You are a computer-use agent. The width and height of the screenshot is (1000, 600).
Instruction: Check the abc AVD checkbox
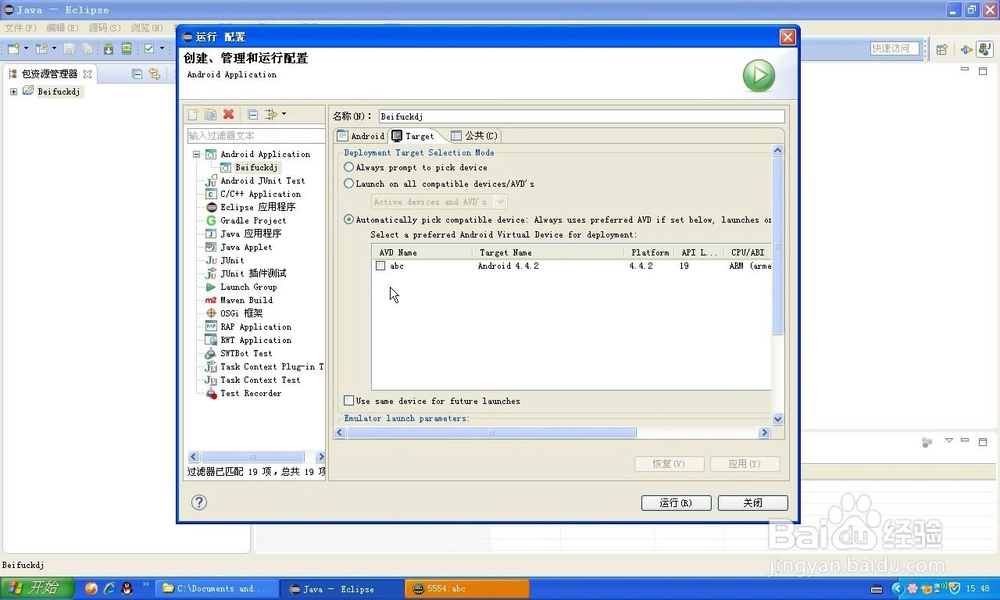(381, 266)
